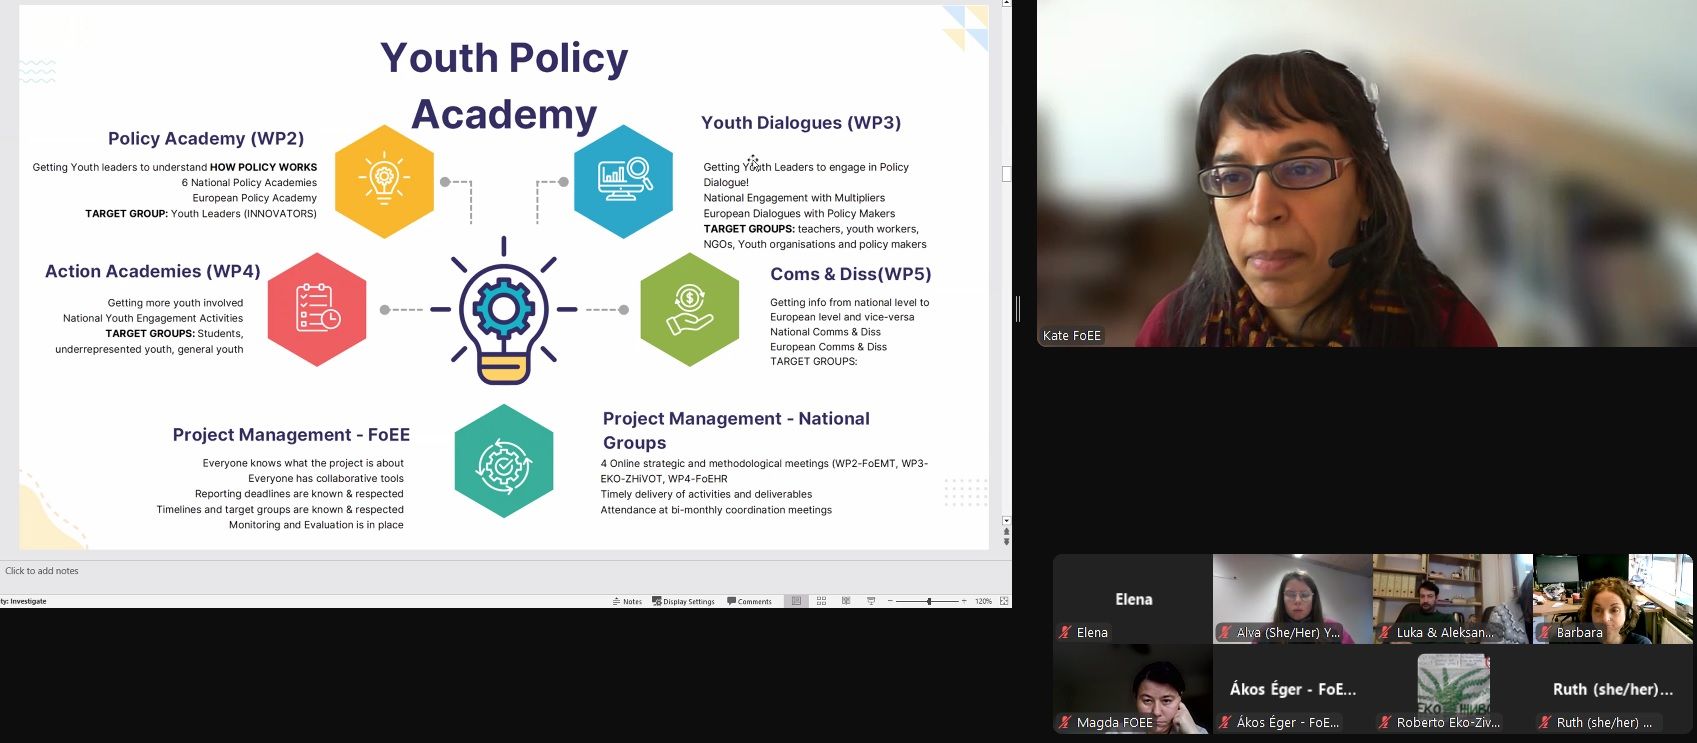Screen dimensions: 1697x743
Task: Click the accessibility Investigate status entry
Action: coord(23,601)
